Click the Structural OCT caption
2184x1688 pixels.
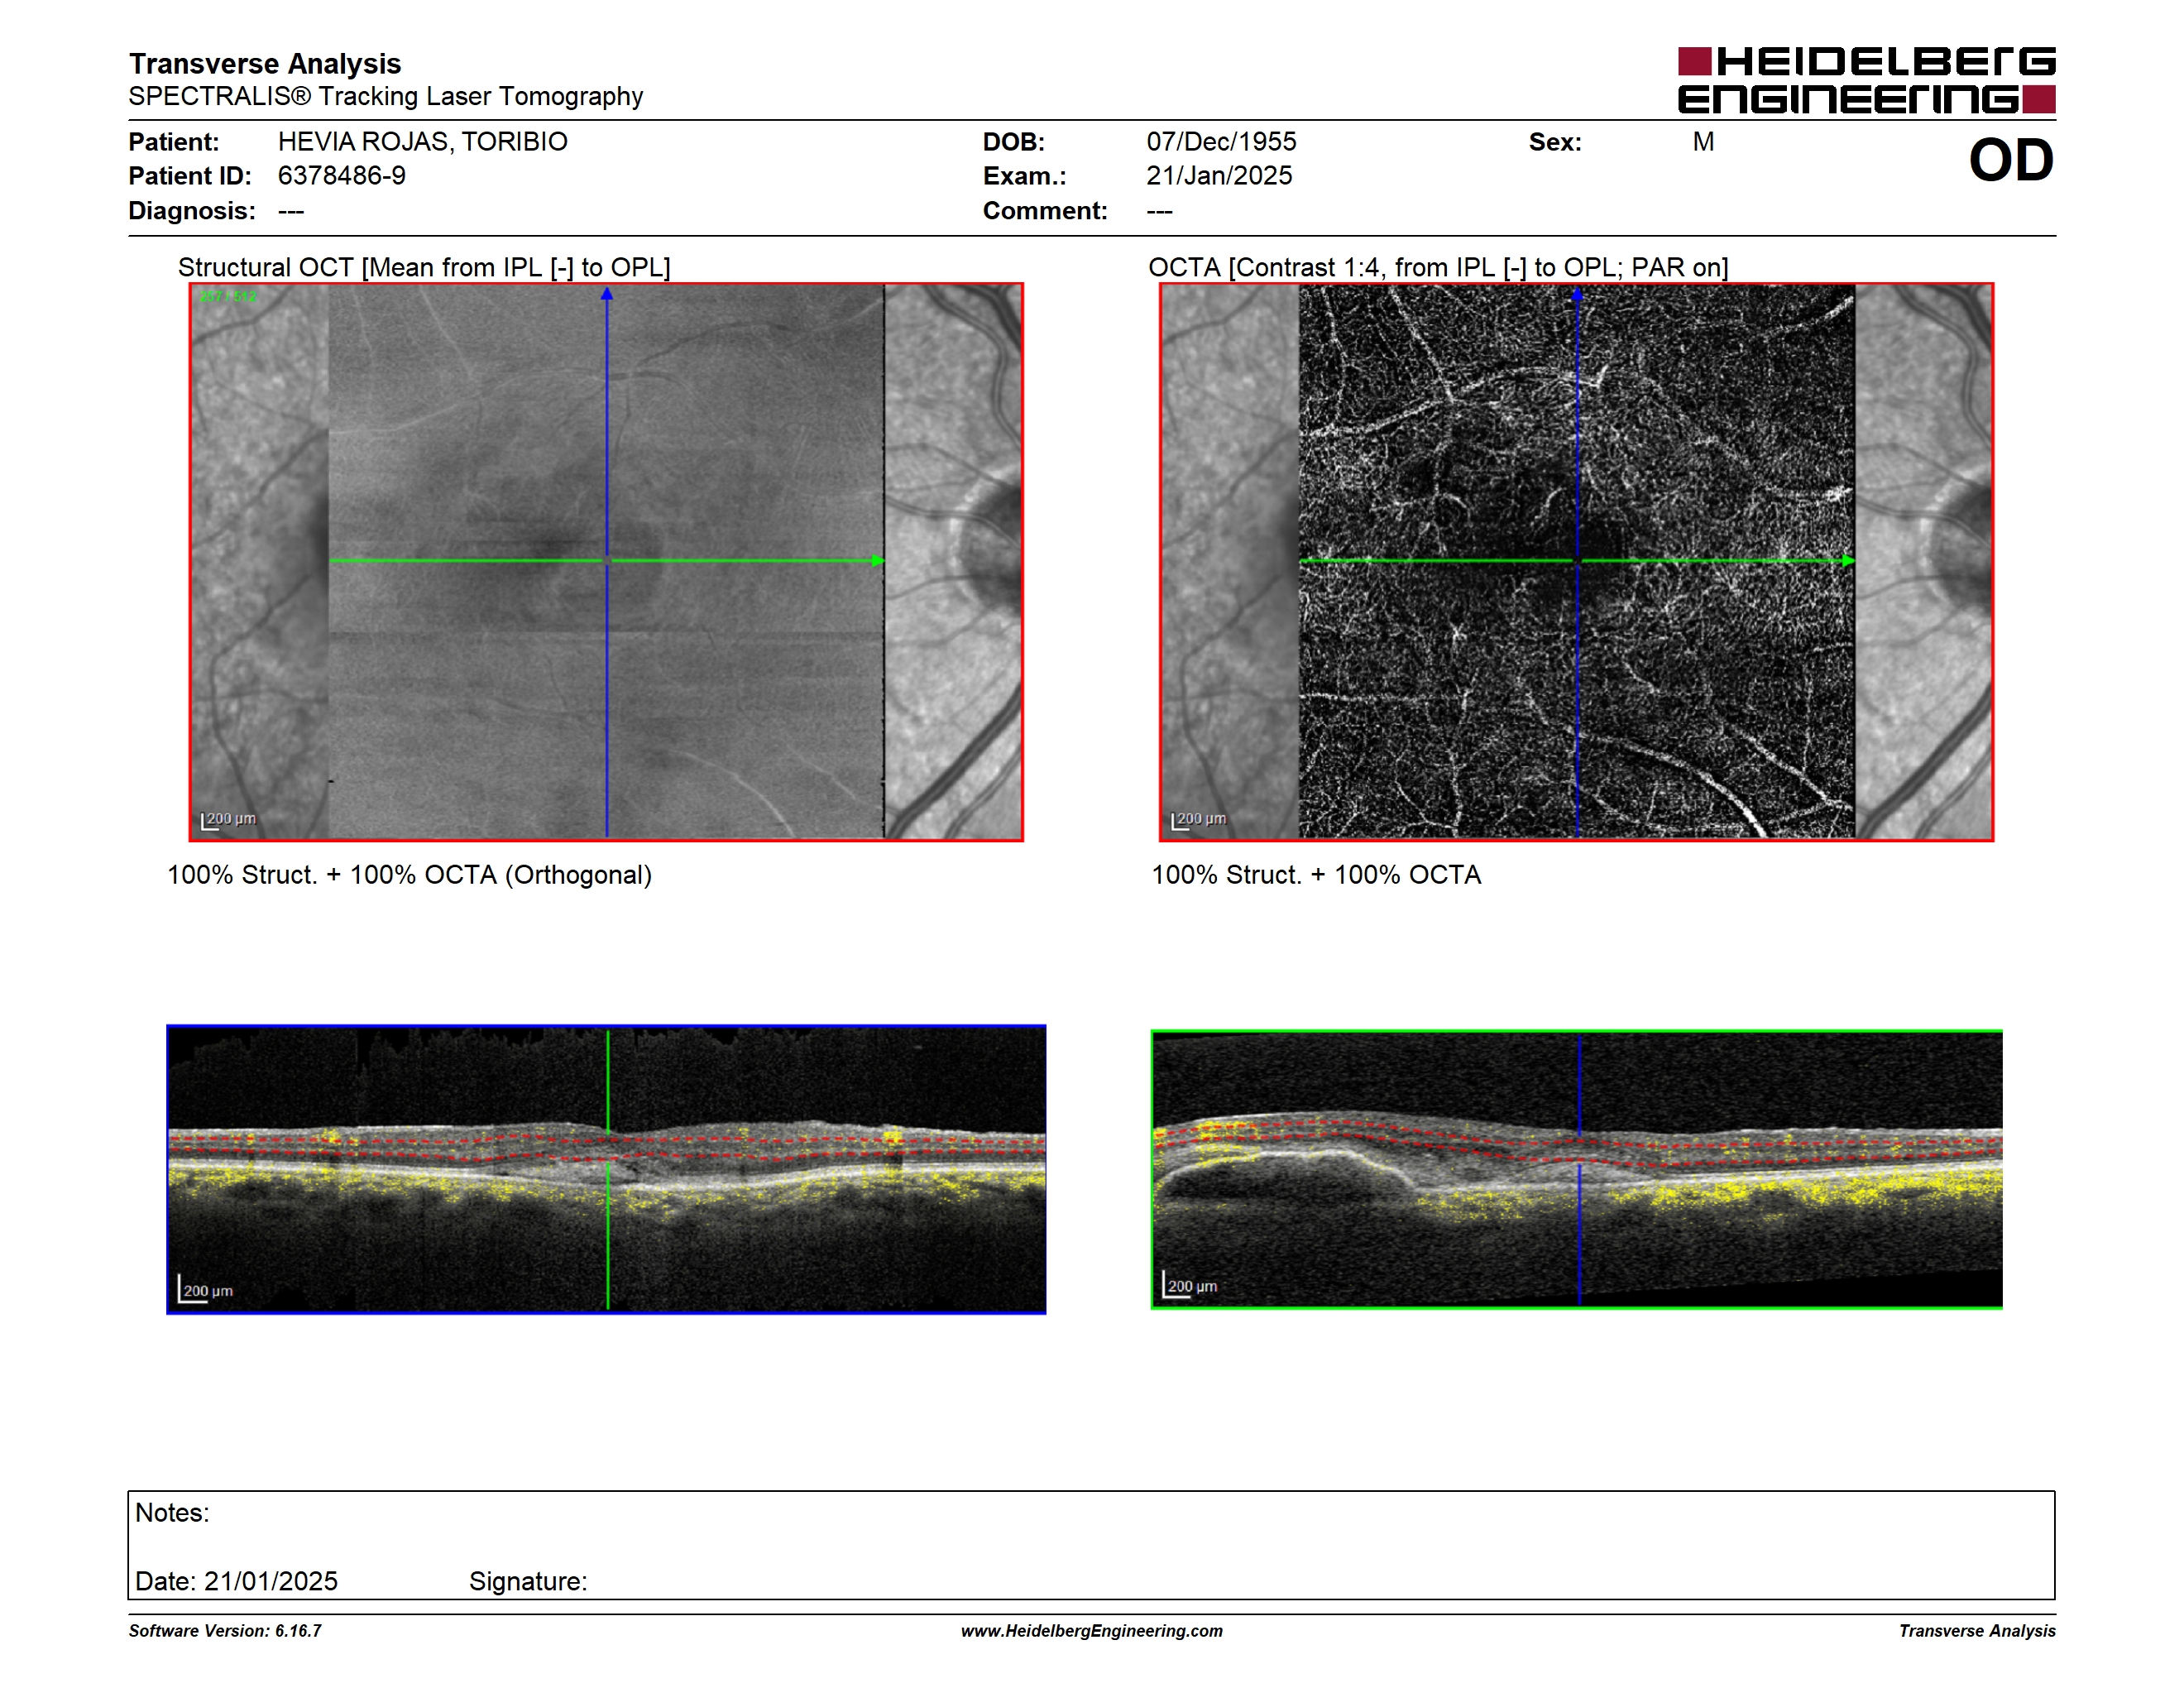tap(424, 267)
